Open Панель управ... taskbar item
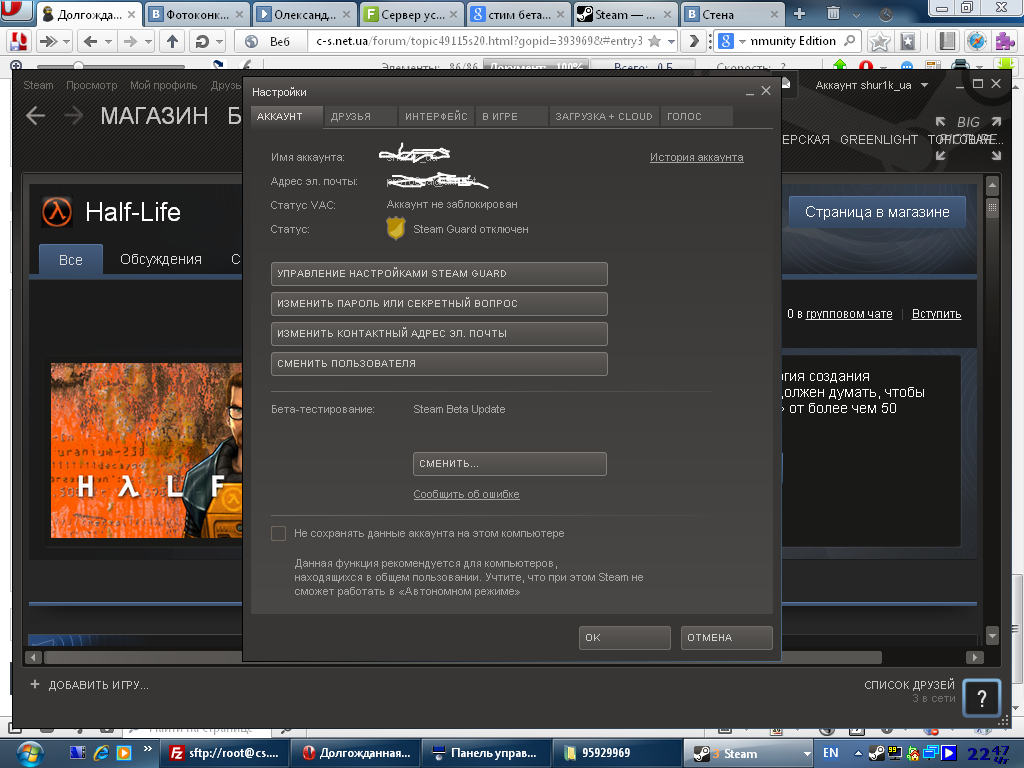Viewport: 1024px width, 768px height. (486, 753)
